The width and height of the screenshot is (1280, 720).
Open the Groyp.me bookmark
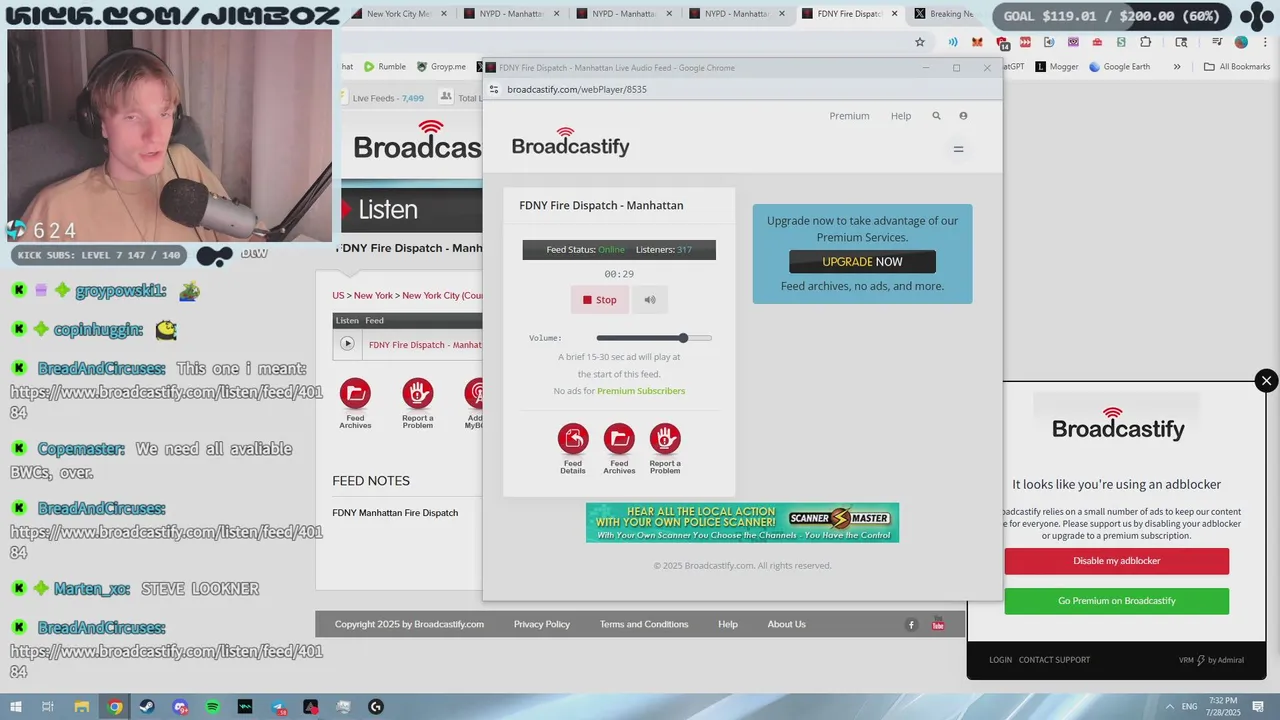pos(441,67)
